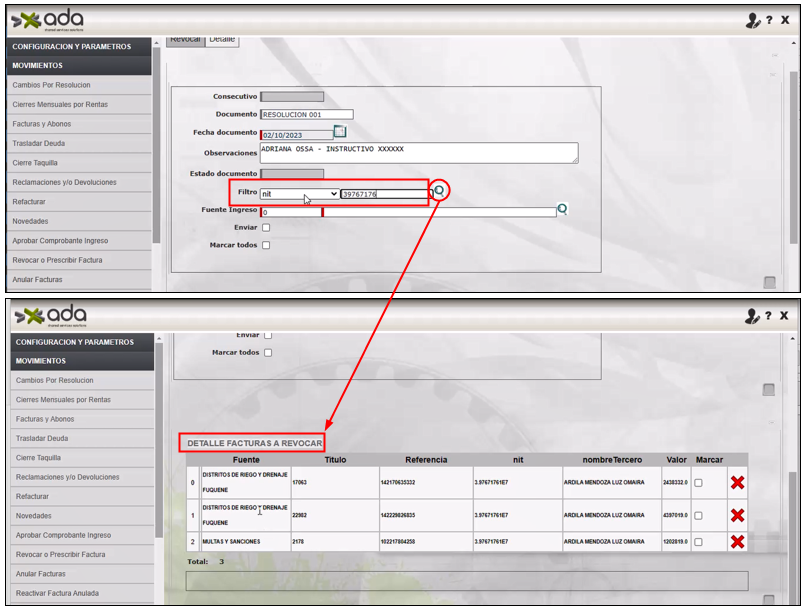The height and width of the screenshot is (610, 807).
Task: Check Marcar box for Multas y Sanciones
Action: [699, 542]
